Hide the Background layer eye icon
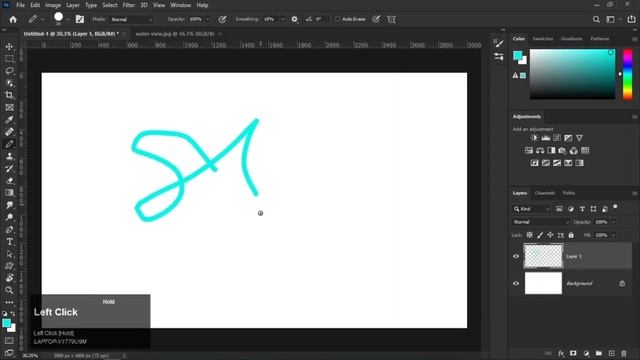640x360 pixels. click(516, 283)
